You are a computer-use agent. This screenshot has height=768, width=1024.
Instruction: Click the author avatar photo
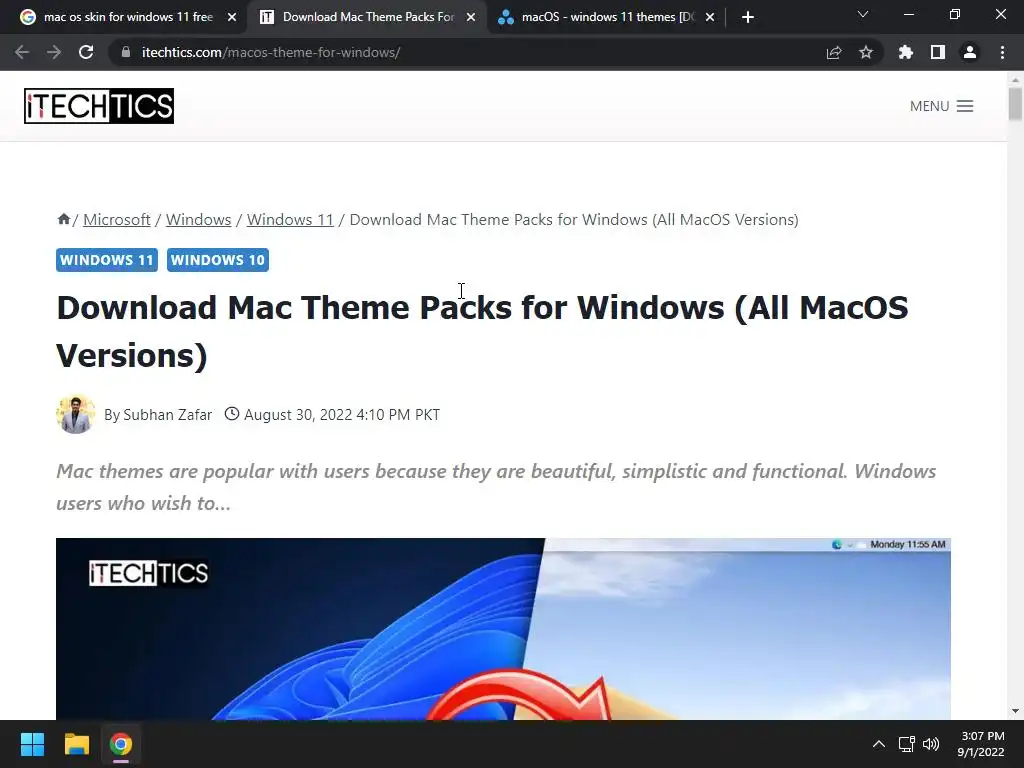point(76,414)
